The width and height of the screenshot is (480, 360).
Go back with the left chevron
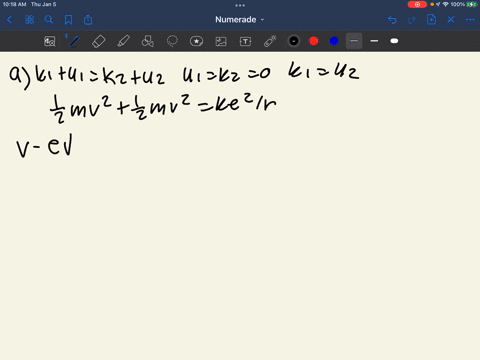[x=9, y=20]
